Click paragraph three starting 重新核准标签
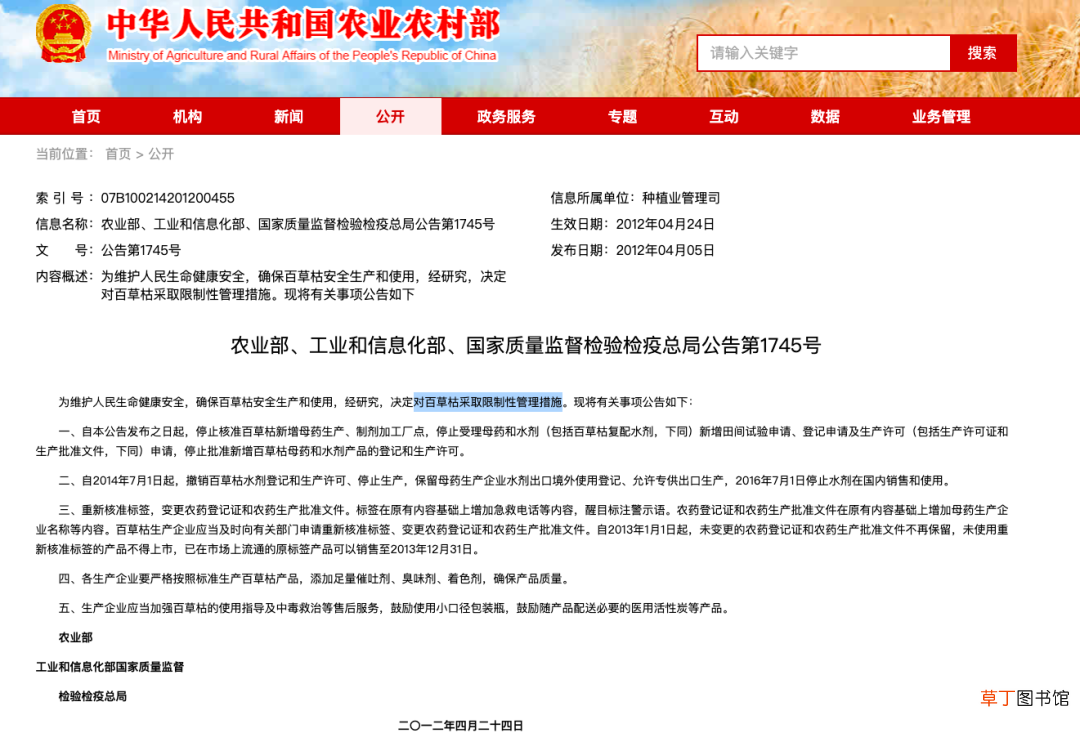Screen dimensions: 1080x733 coord(522,530)
